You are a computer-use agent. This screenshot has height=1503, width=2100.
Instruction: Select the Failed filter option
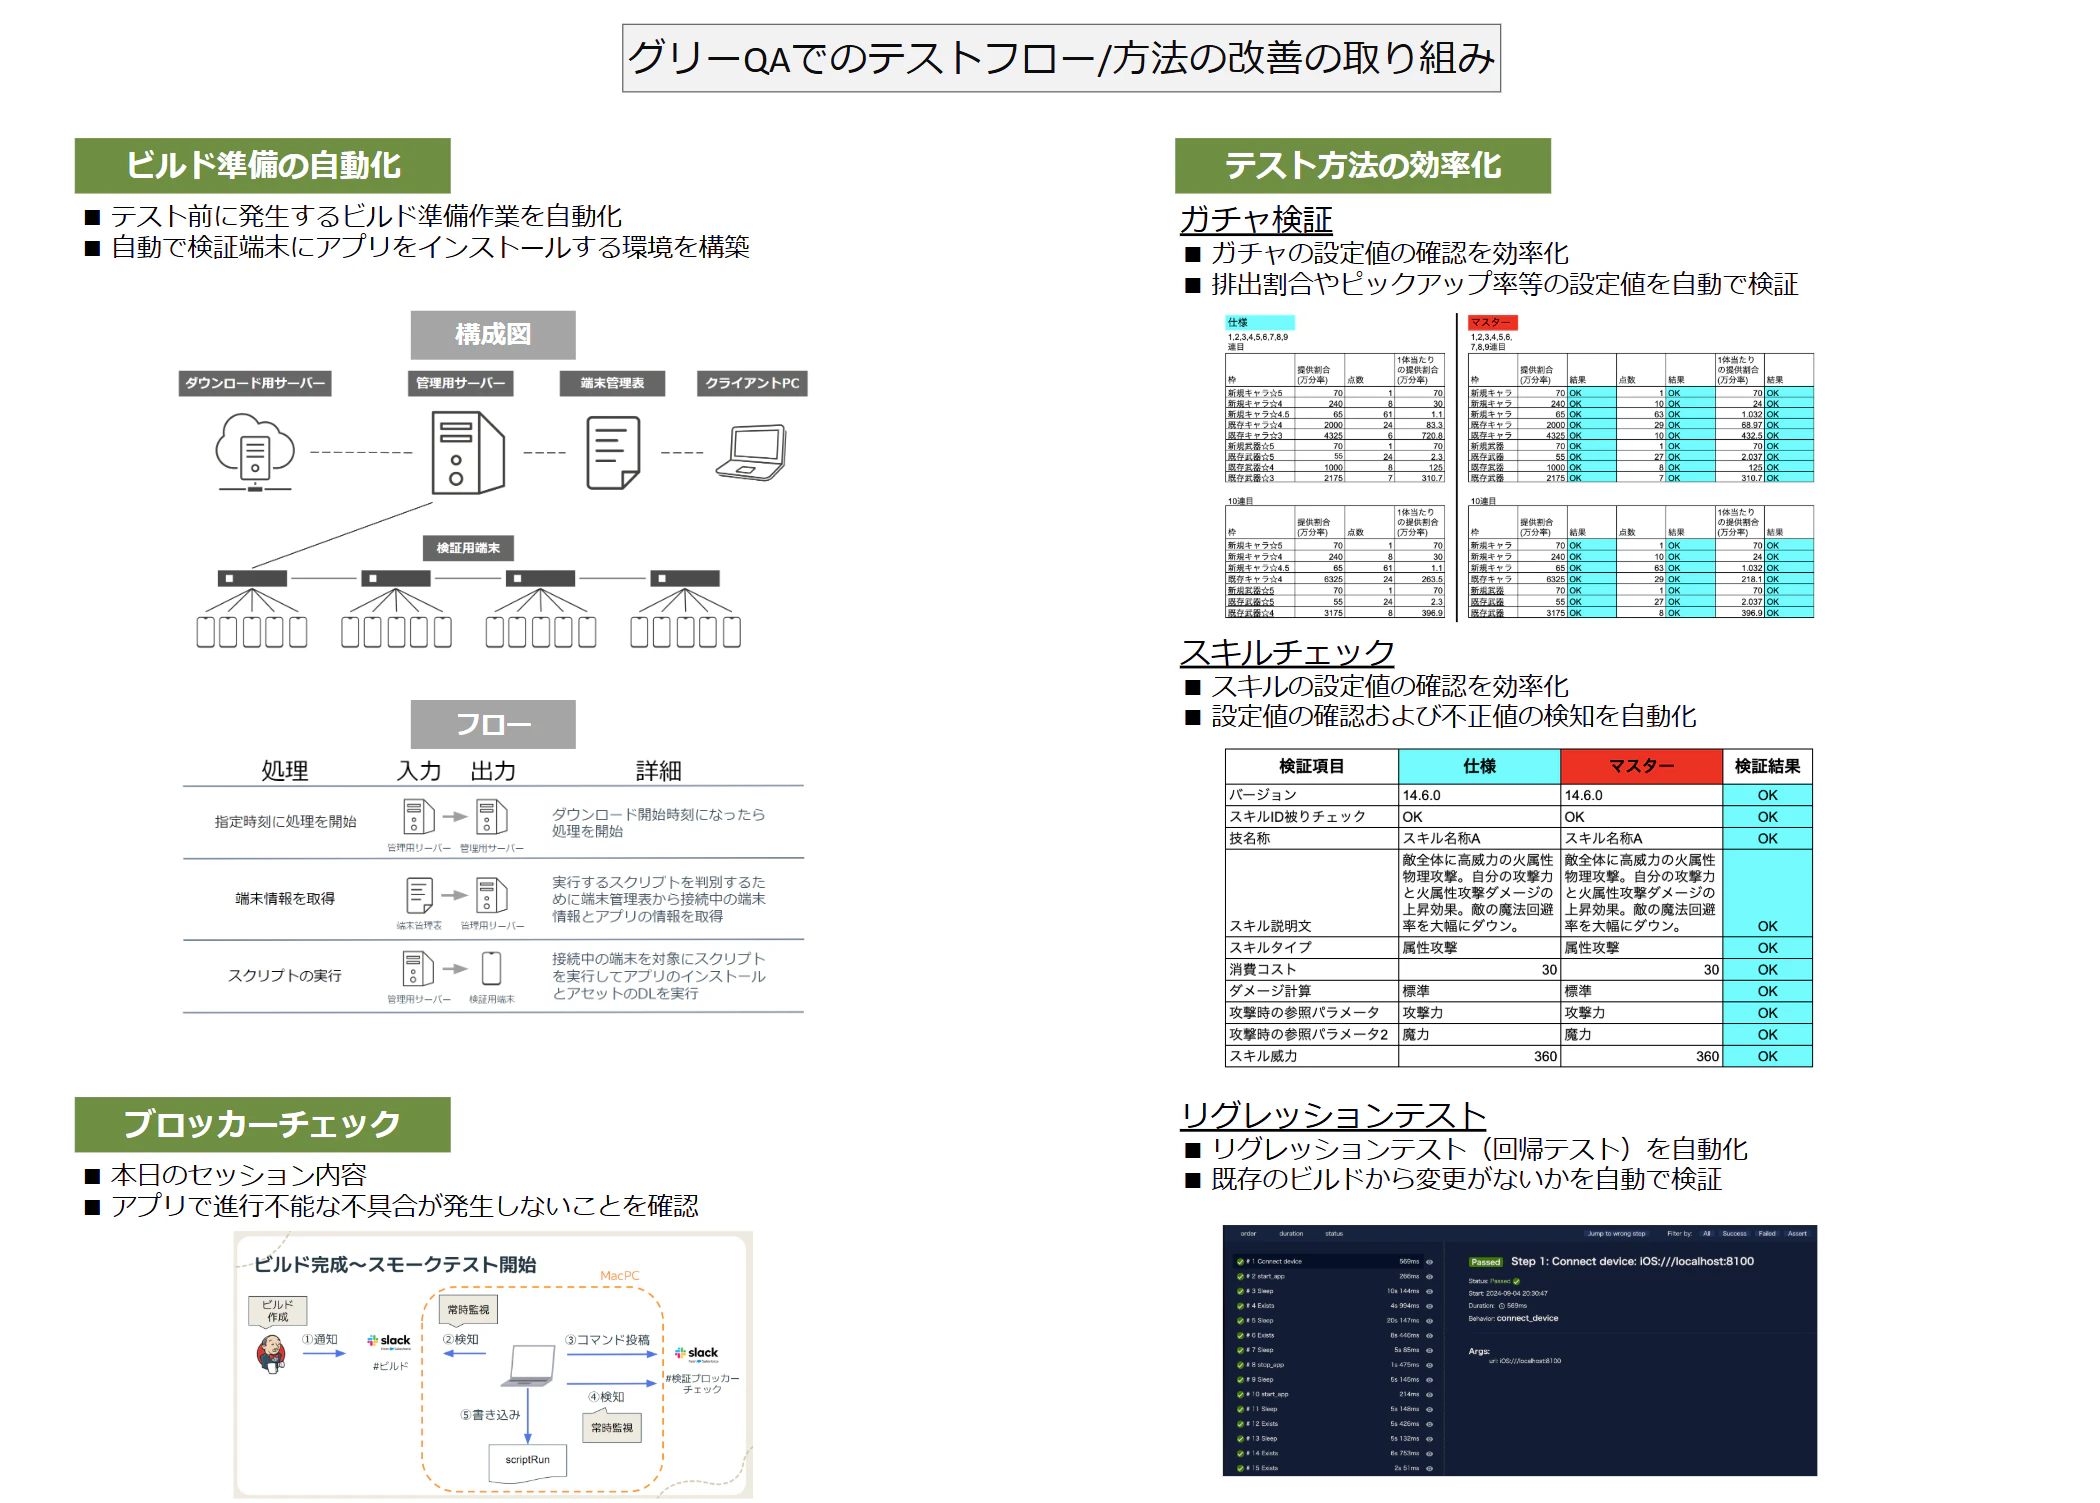click(1767, 1234)
